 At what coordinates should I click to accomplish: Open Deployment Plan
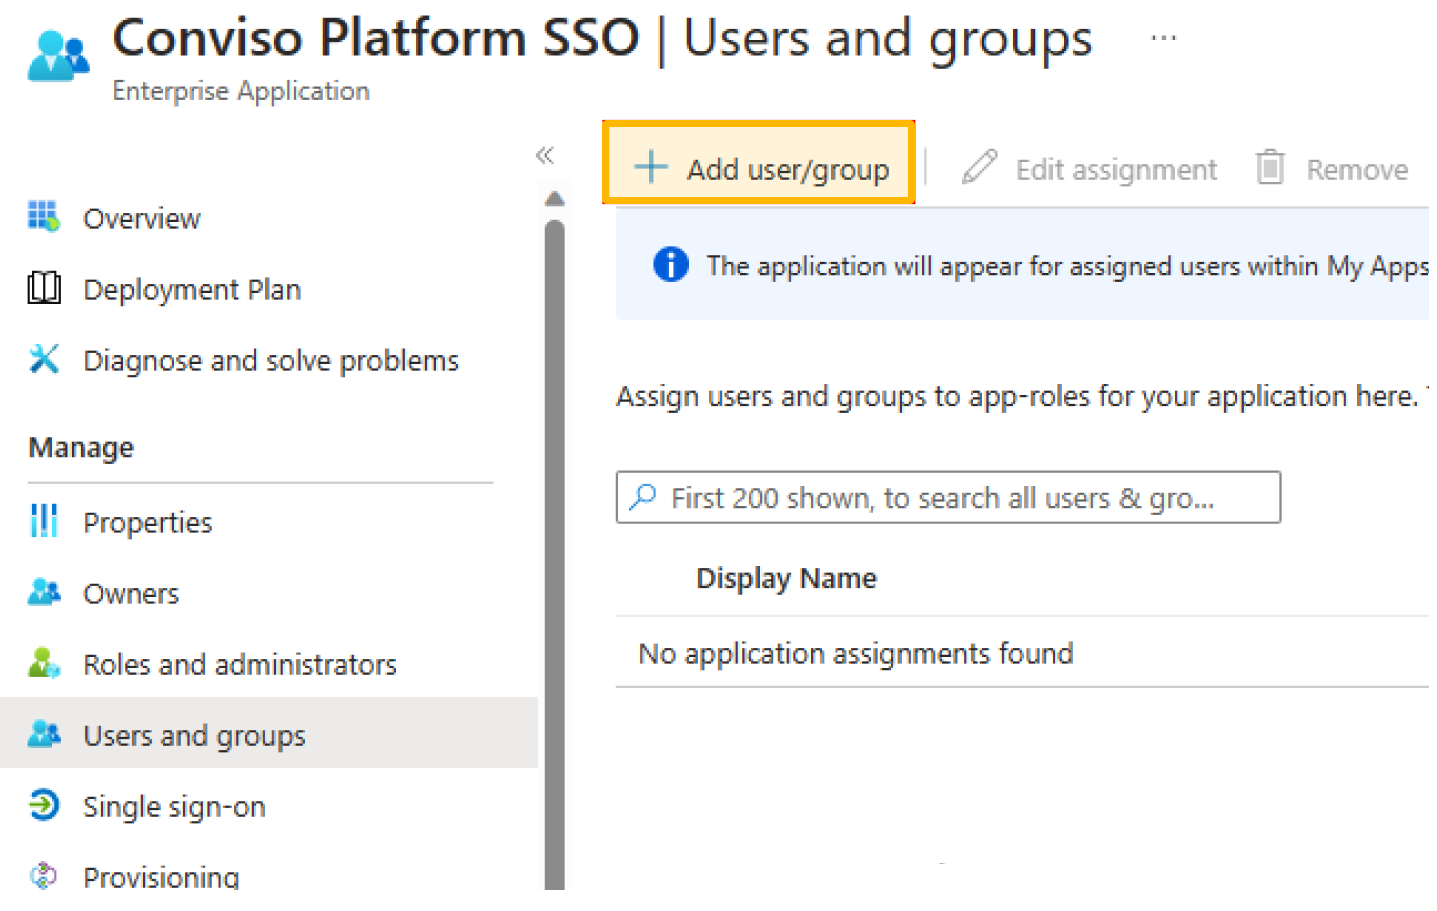point(192,290)
